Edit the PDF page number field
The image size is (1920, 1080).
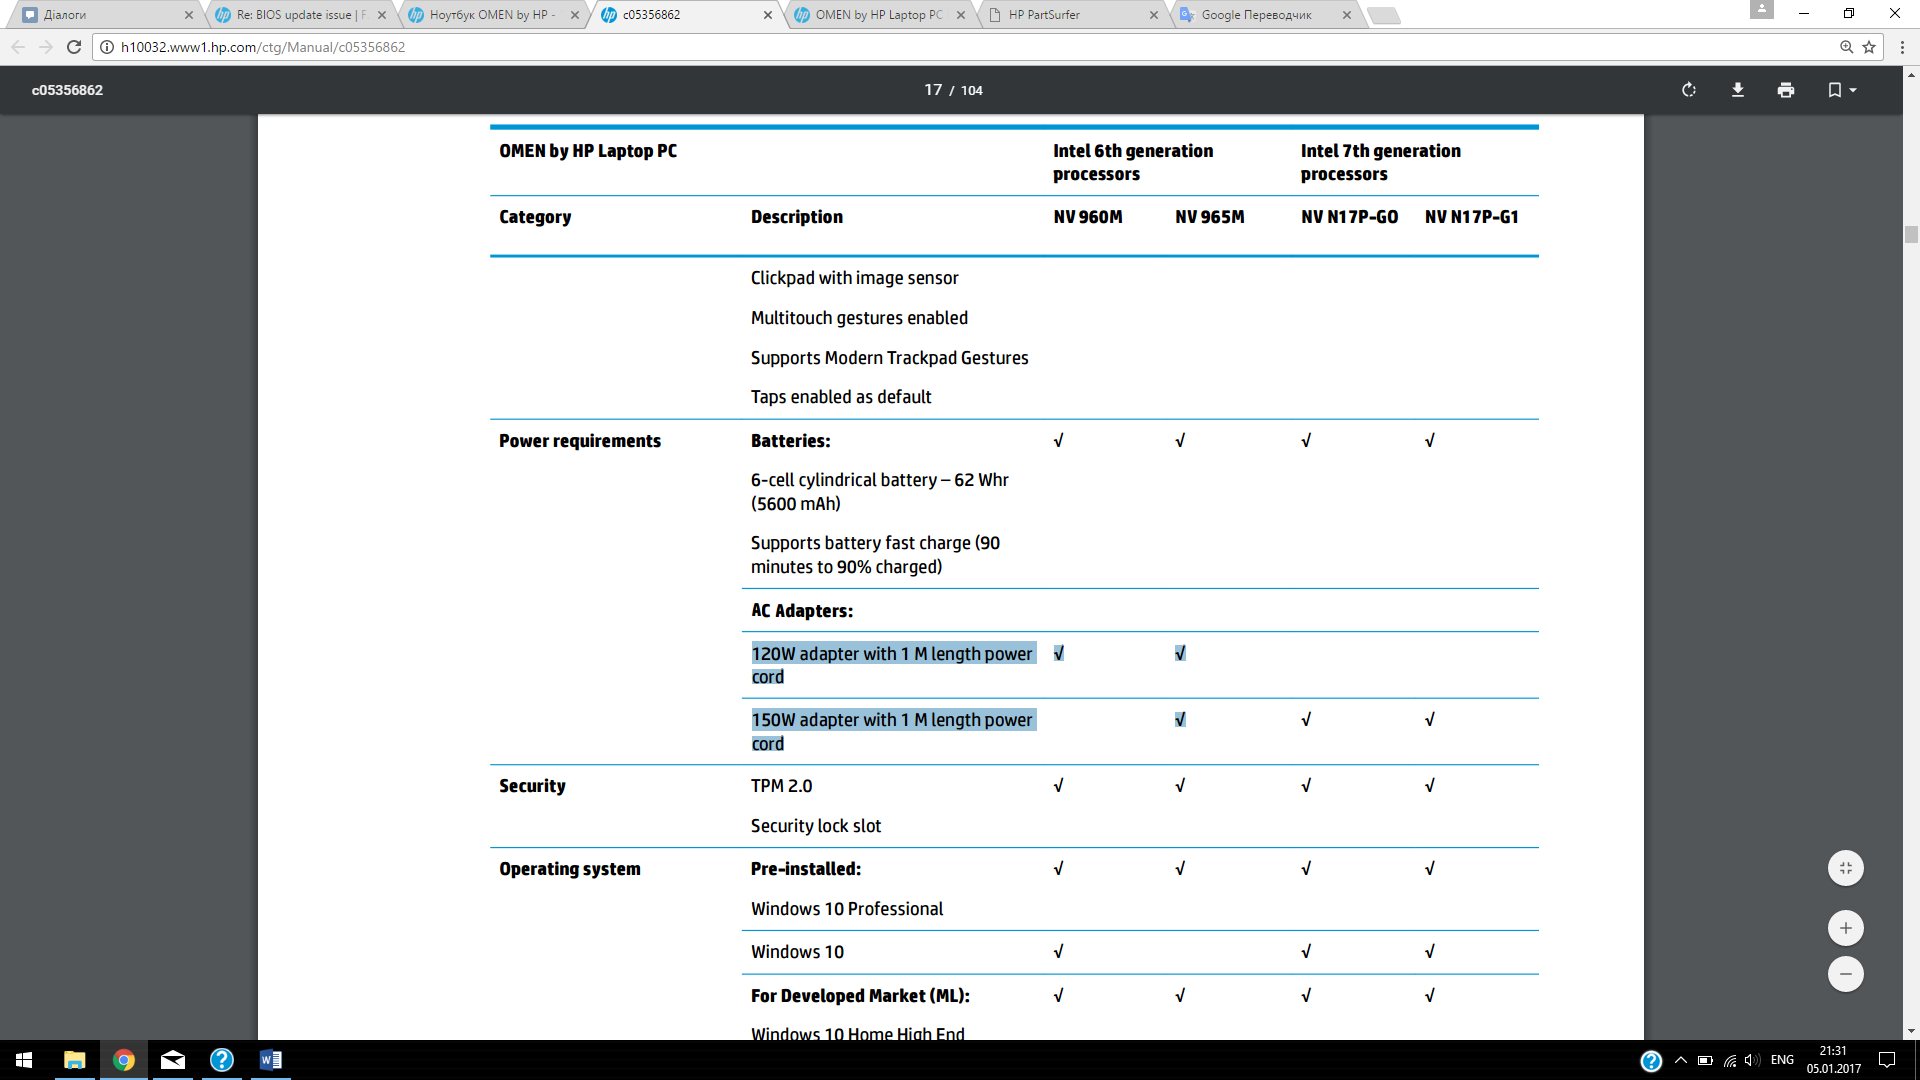tap(932, 90)
